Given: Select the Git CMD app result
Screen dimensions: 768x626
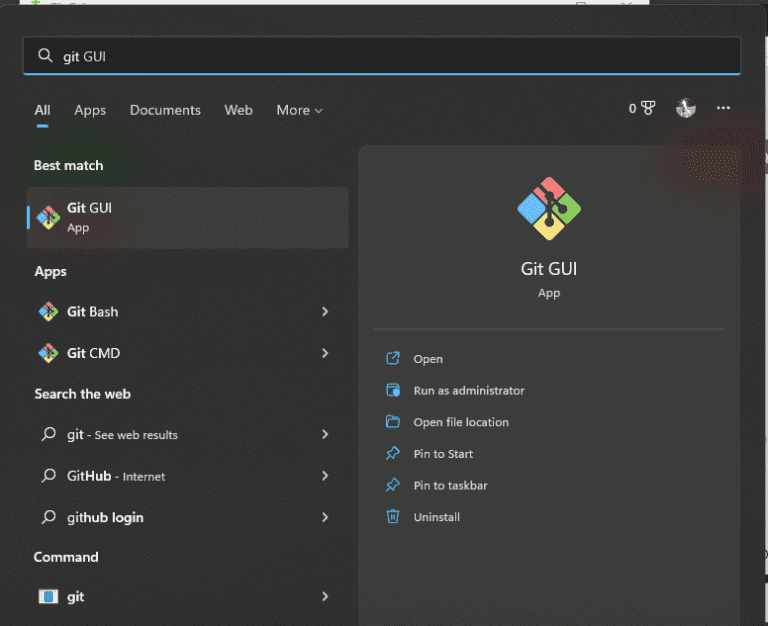Looking at the screenshot, I should click(x=188, y=353).
